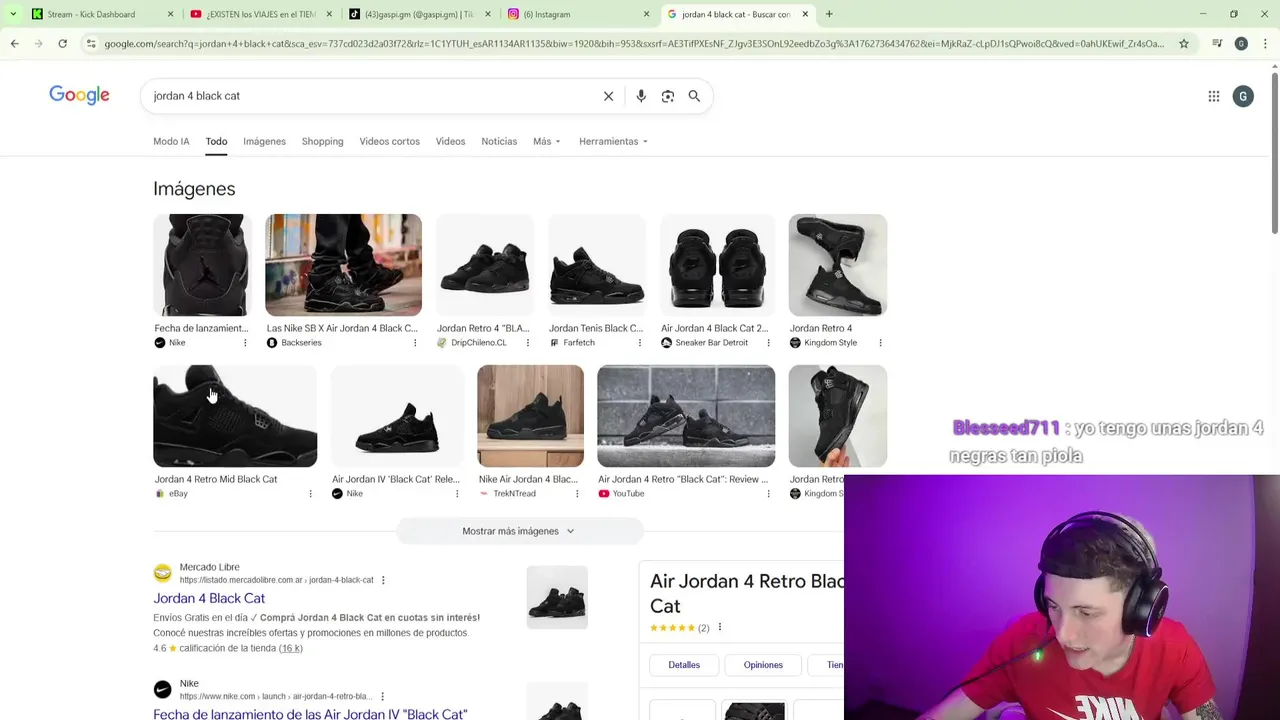The width and height of the screenshot is (1280, 720).
Task: Open the Google apps grid icon
Action: 1214,96
